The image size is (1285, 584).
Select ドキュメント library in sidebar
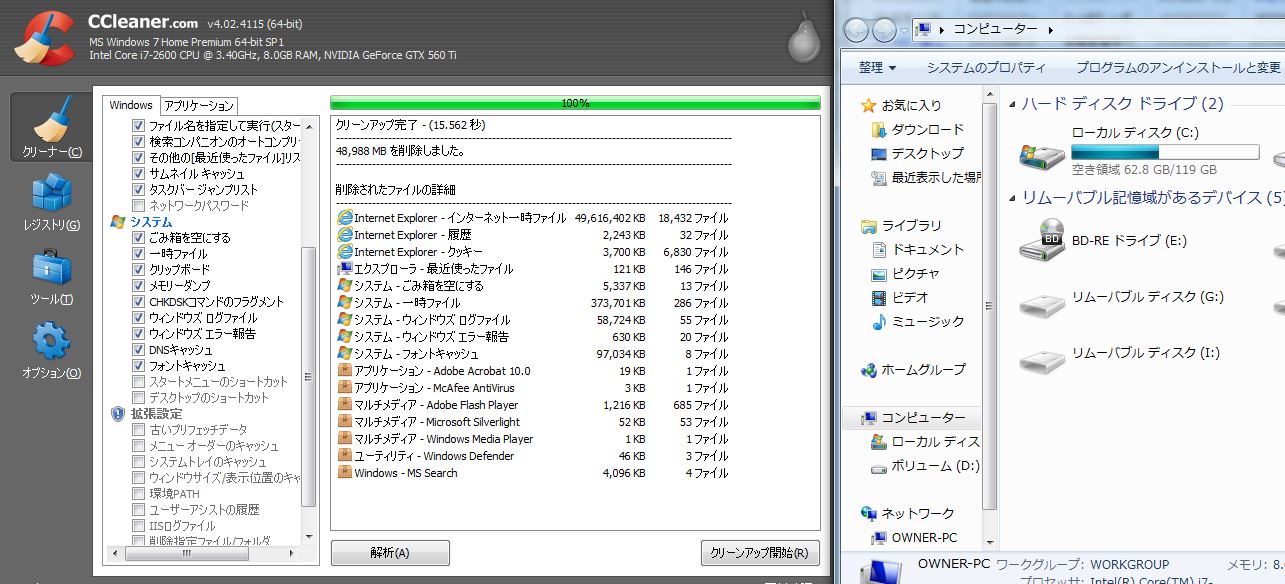[917, 249]
